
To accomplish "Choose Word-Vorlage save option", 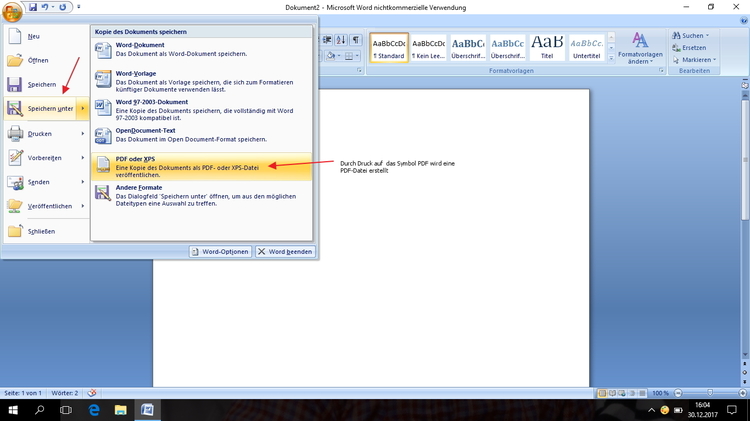I will (x=201, y=81).
